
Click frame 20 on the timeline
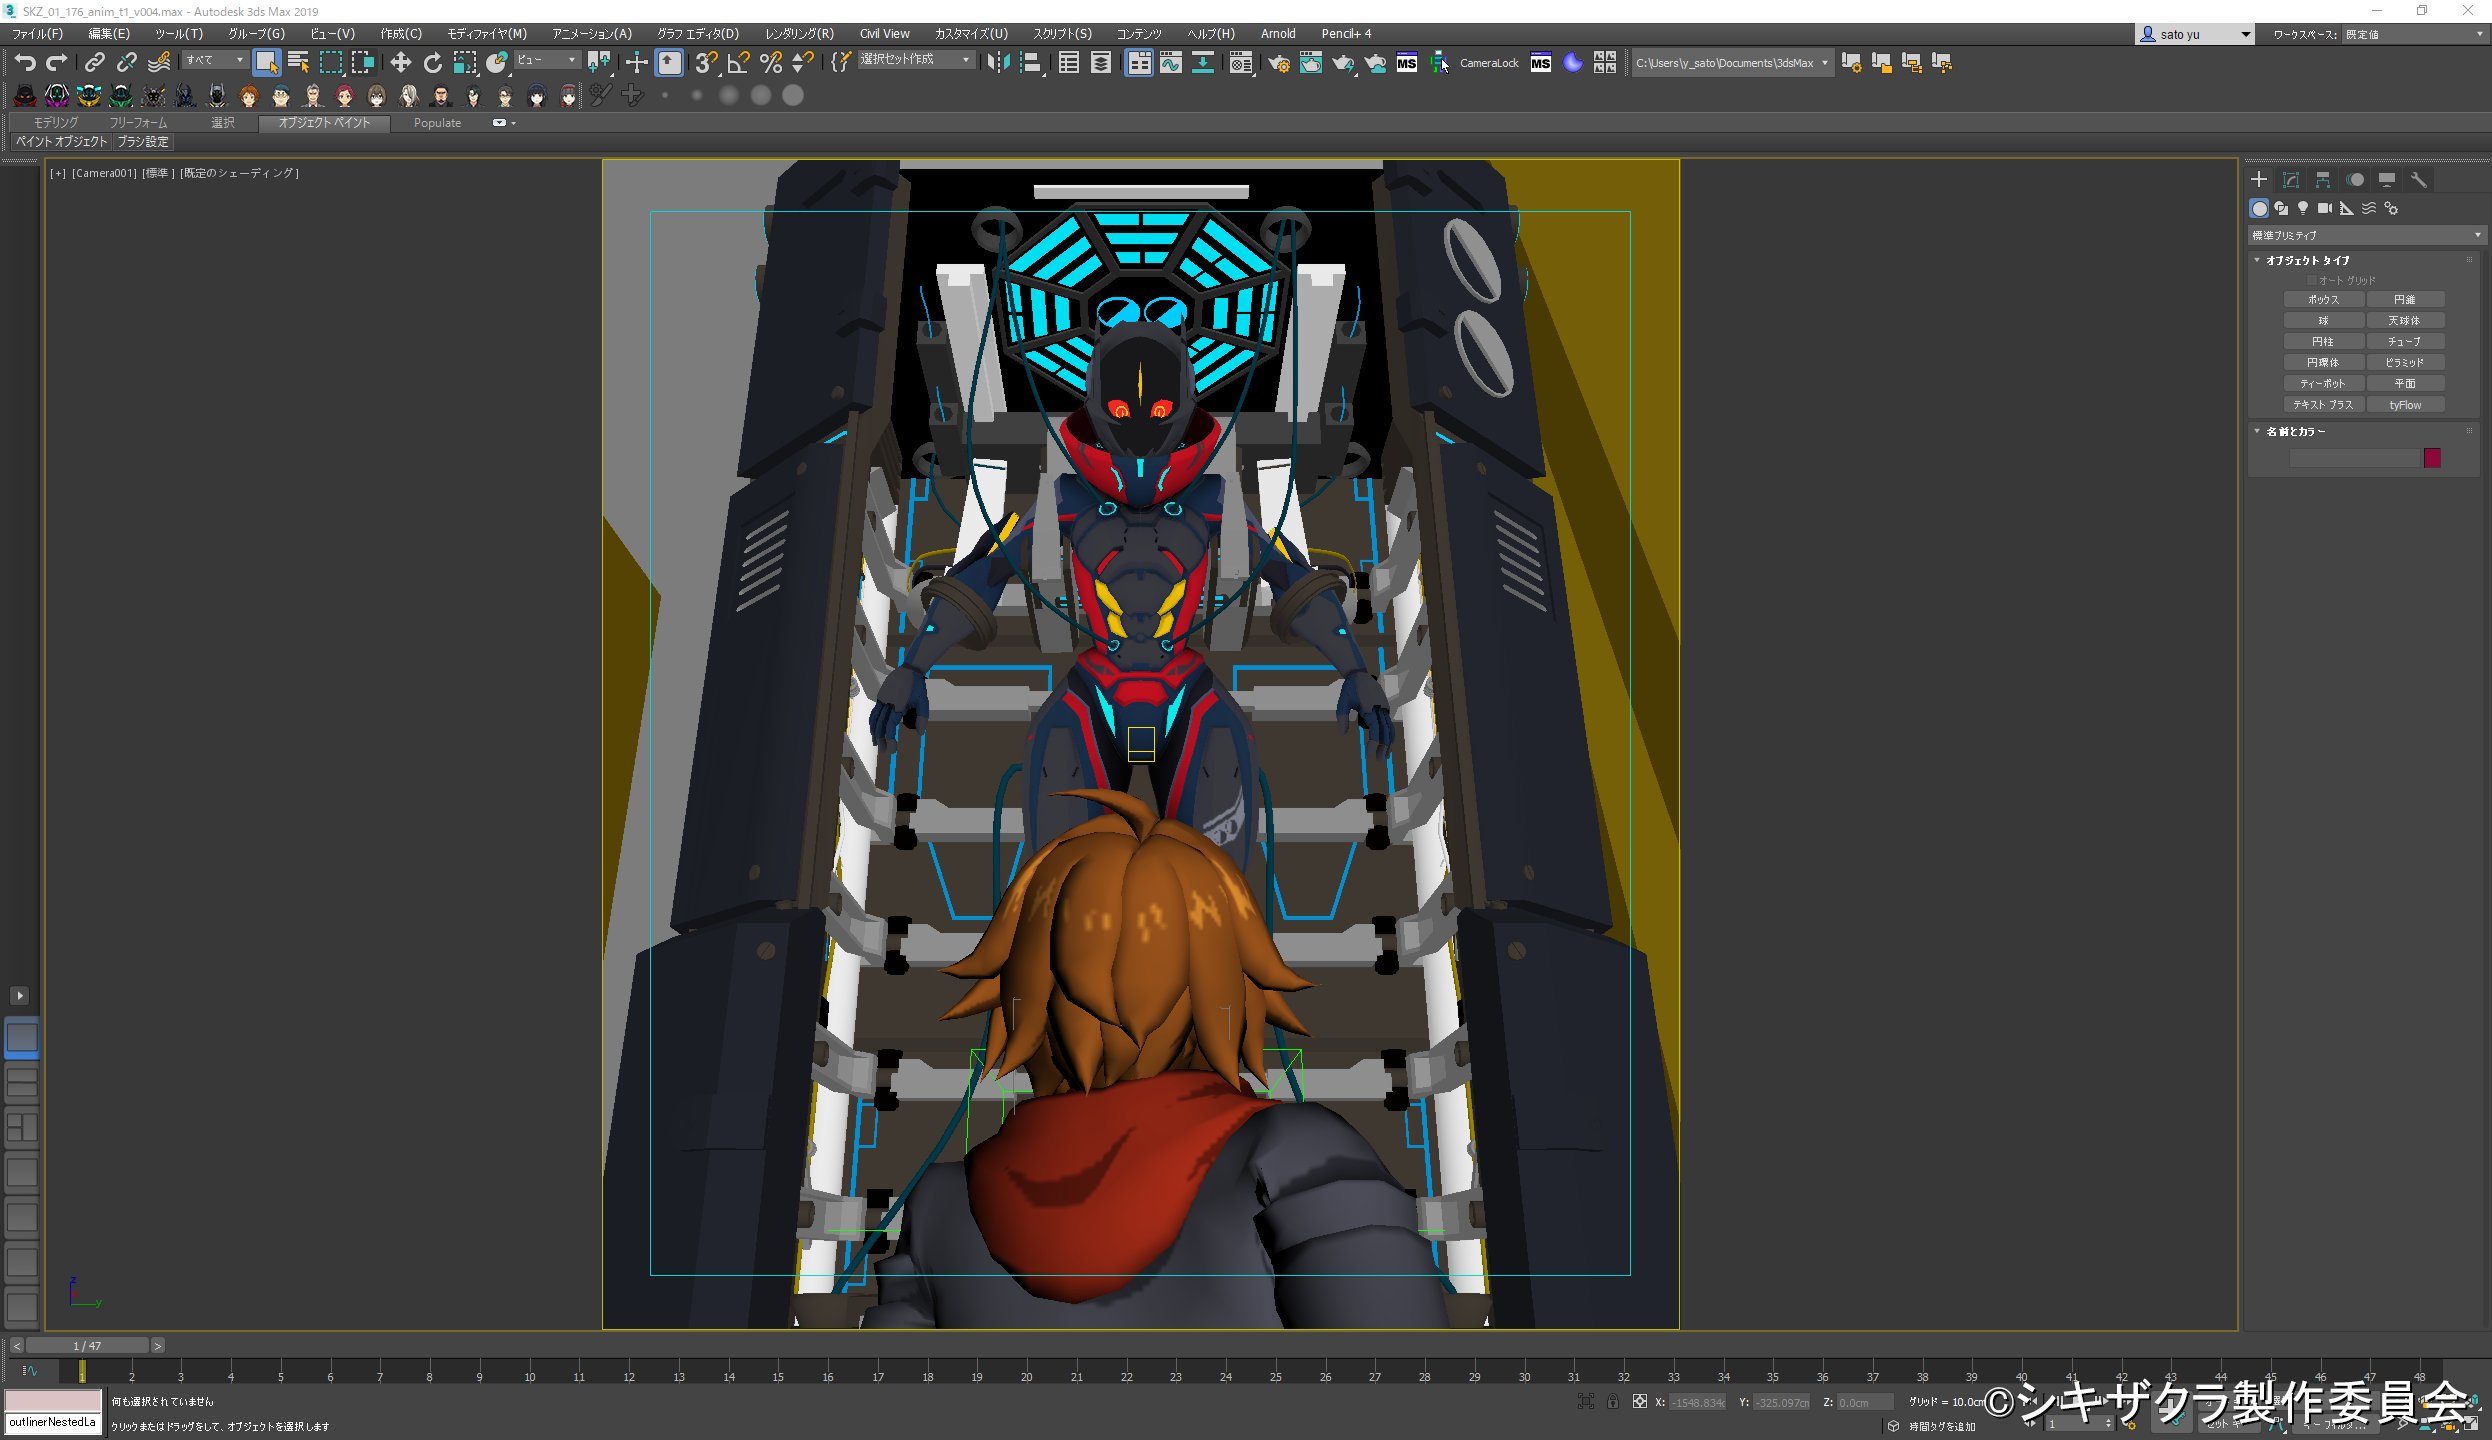tap(1026, 1376)
